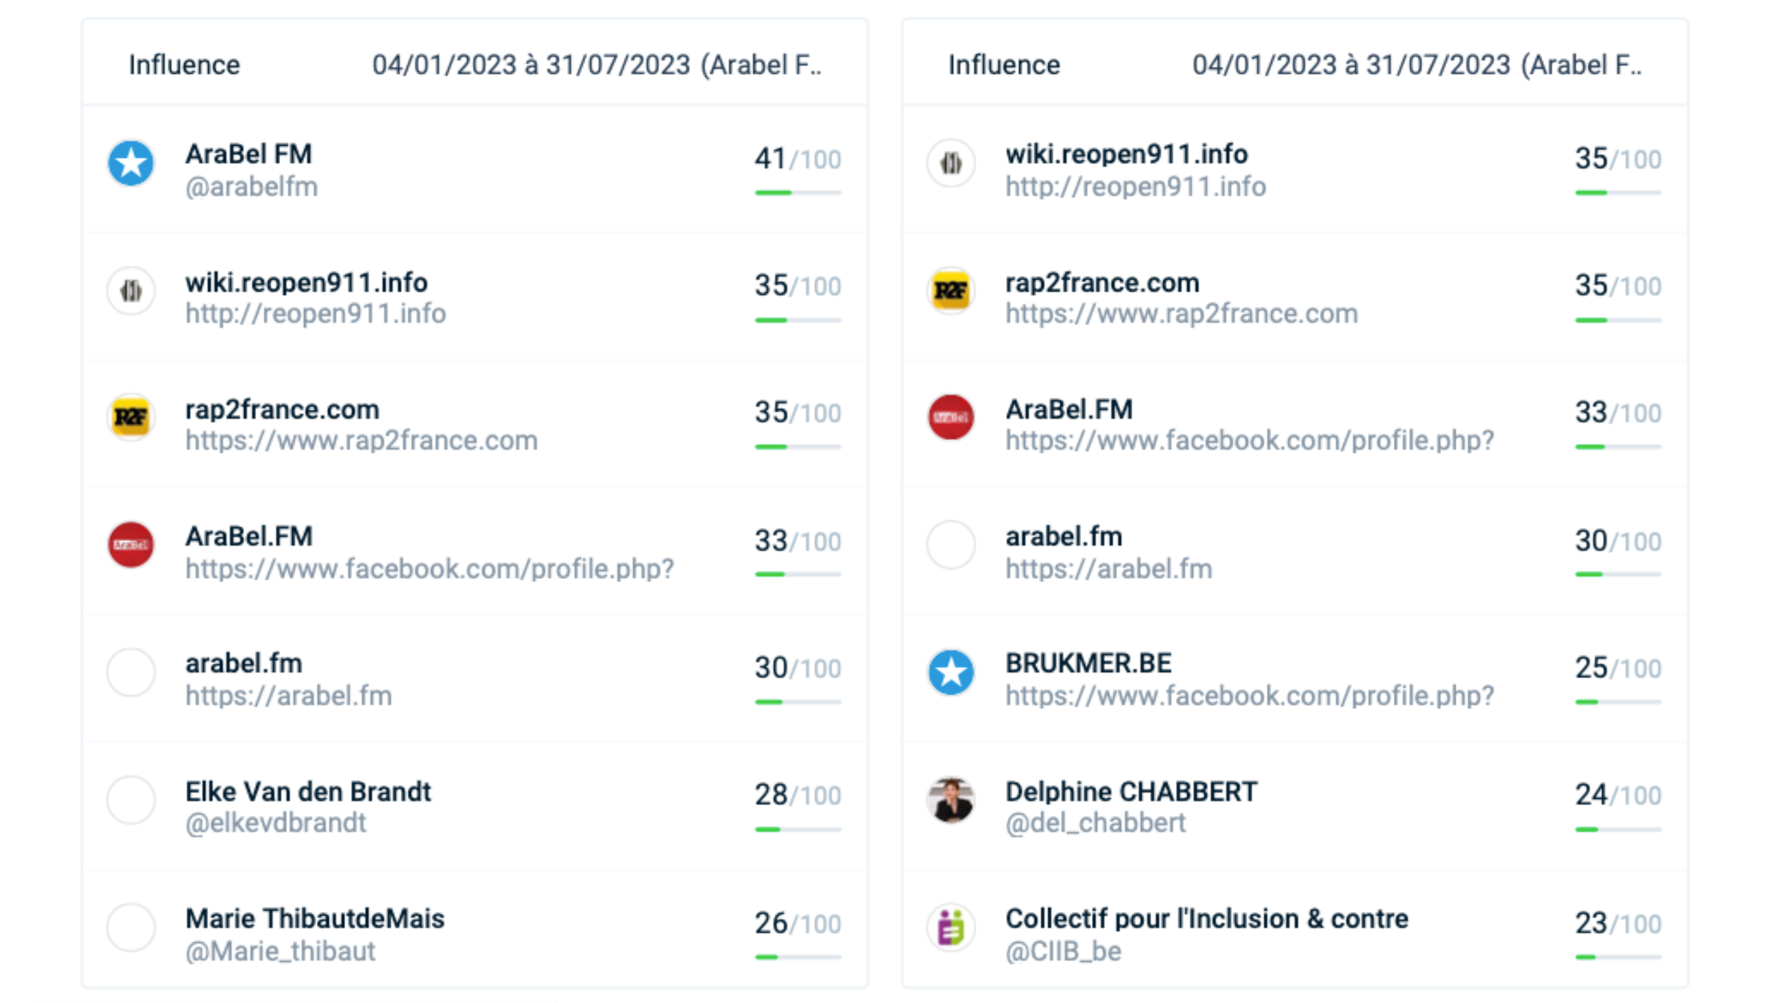This screenshot has width=1773, height=1003.
Task: Click rap2france.com's yellow logo in left panel
Action: pos(131,418)
